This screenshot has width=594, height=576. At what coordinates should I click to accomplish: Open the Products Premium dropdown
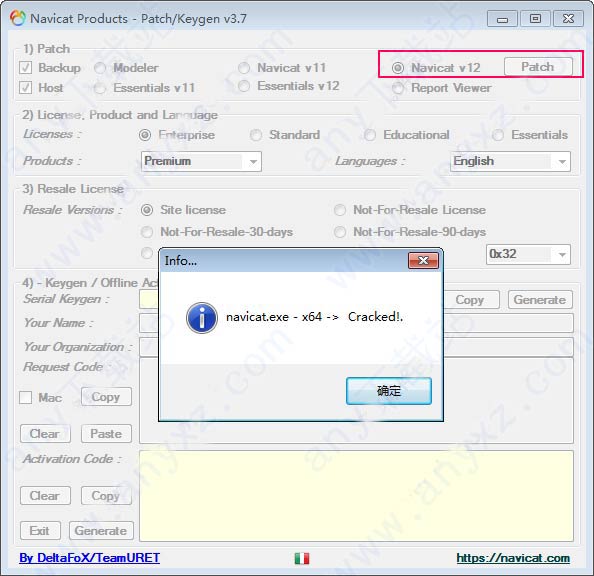[x=201, y=161]
